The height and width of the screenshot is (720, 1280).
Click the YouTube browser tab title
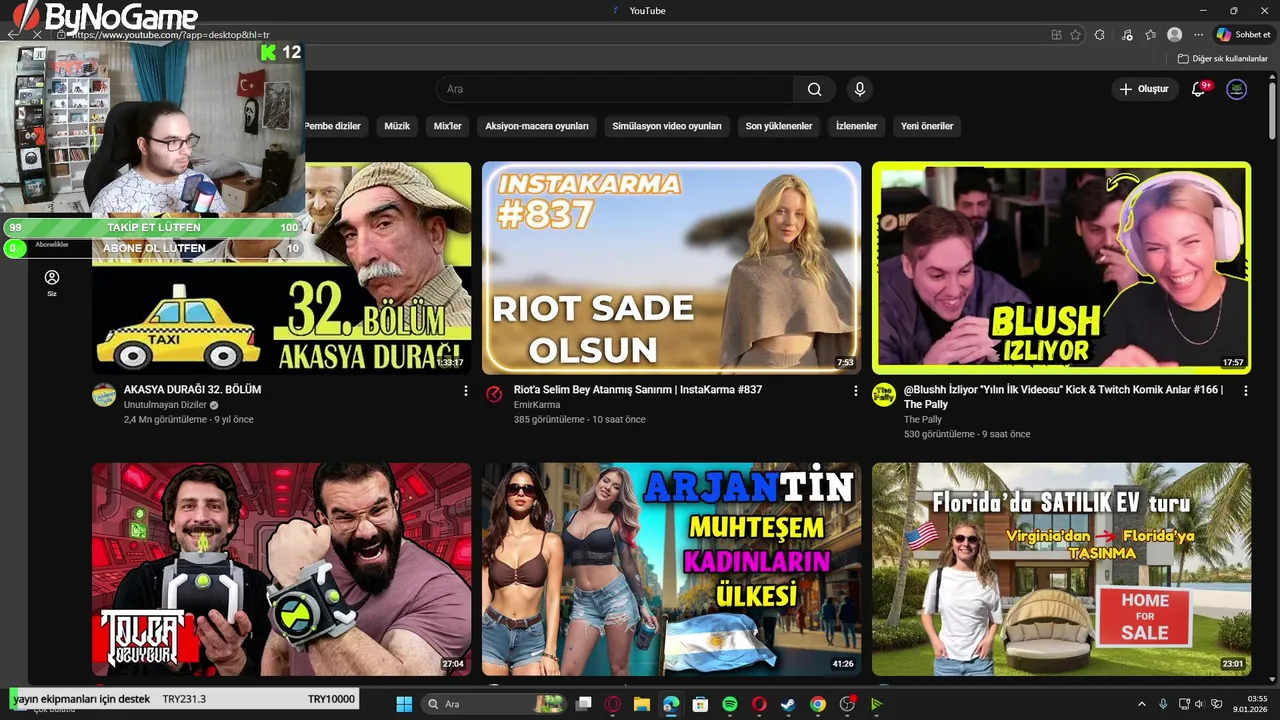point(647,11)
